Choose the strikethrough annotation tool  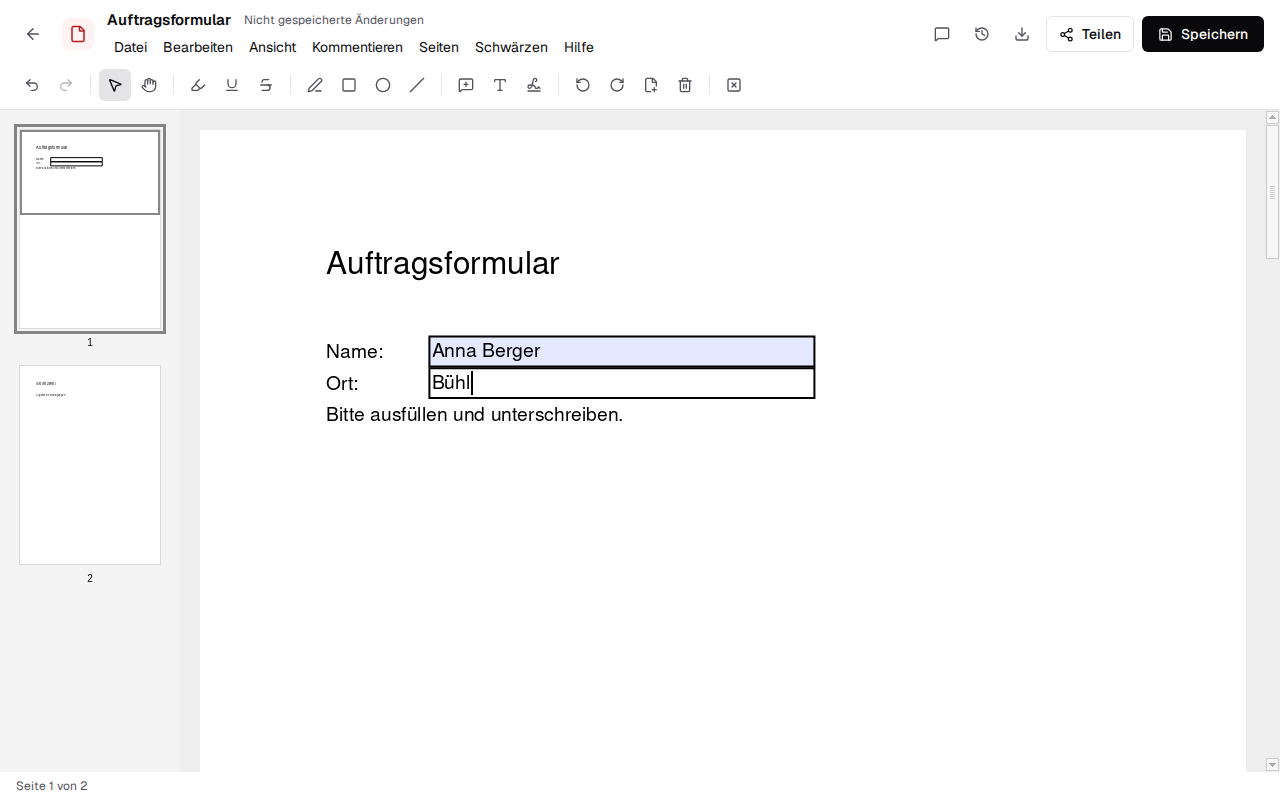[x=266, y=85]
